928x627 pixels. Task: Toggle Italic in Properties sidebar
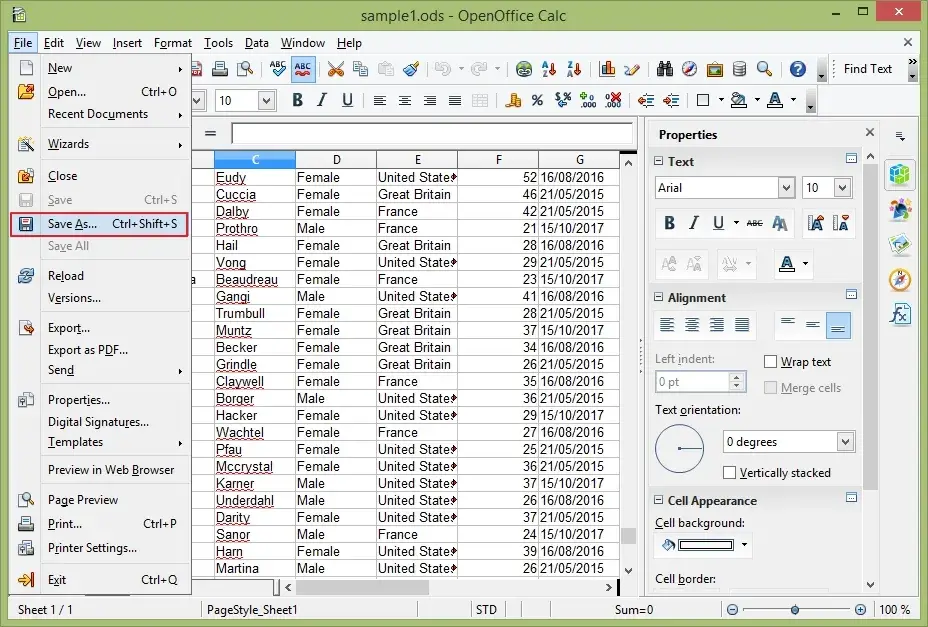click(x=694, y=223)
